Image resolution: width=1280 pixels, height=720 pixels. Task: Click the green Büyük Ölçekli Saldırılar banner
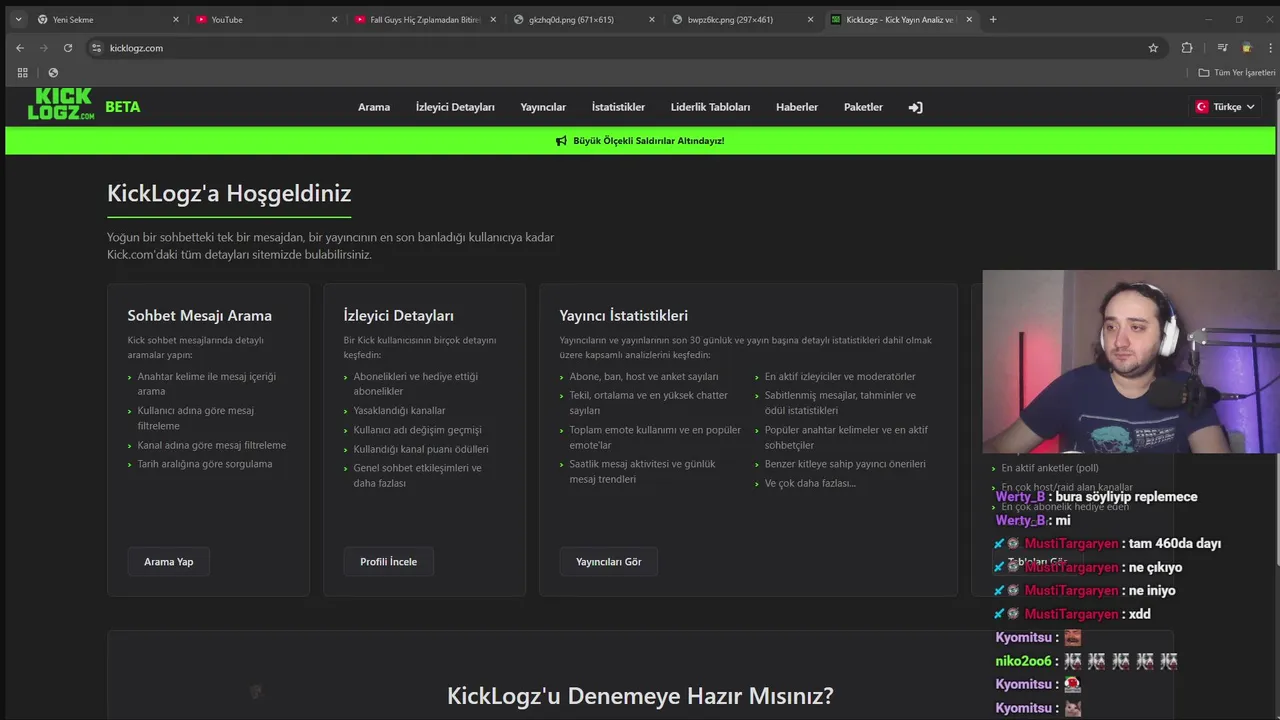coord(640,141)
